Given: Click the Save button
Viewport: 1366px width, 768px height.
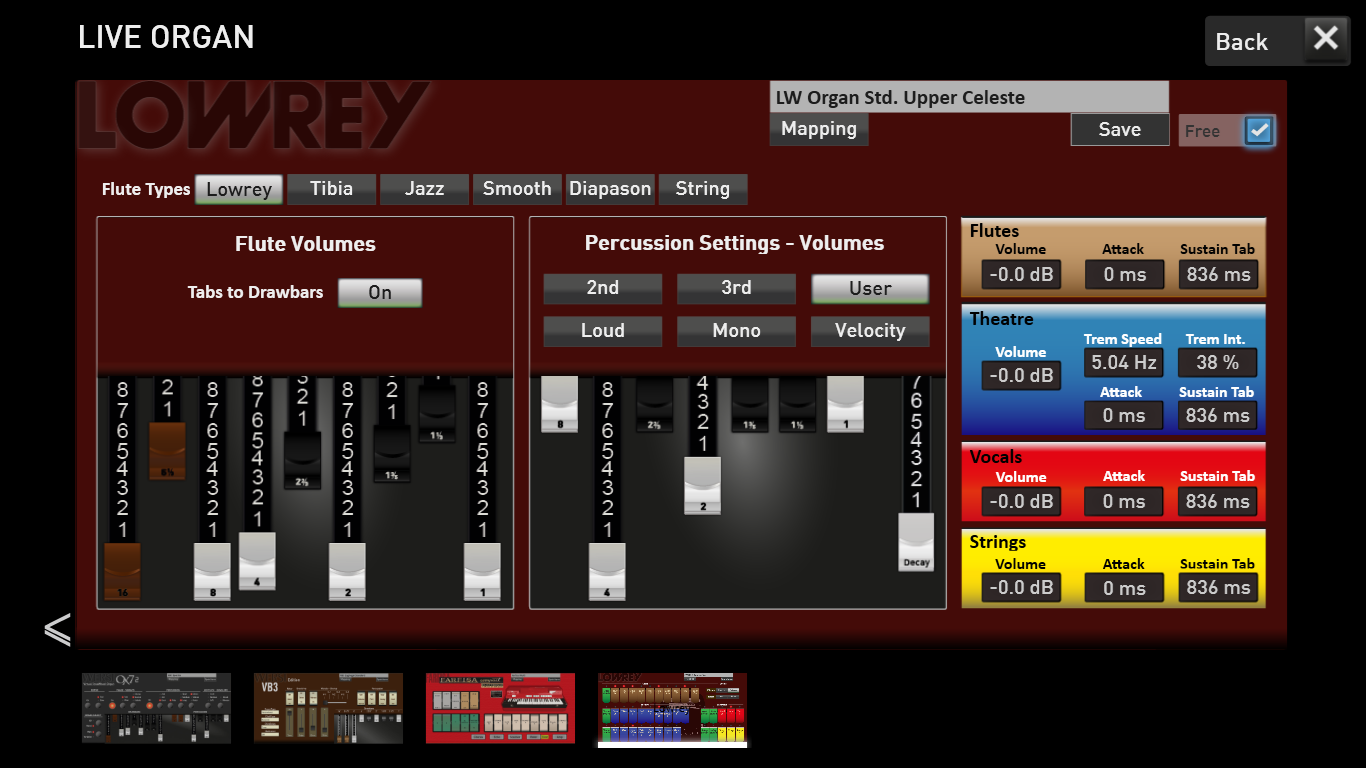Looking at the screenshot, I should (1120, 130).
